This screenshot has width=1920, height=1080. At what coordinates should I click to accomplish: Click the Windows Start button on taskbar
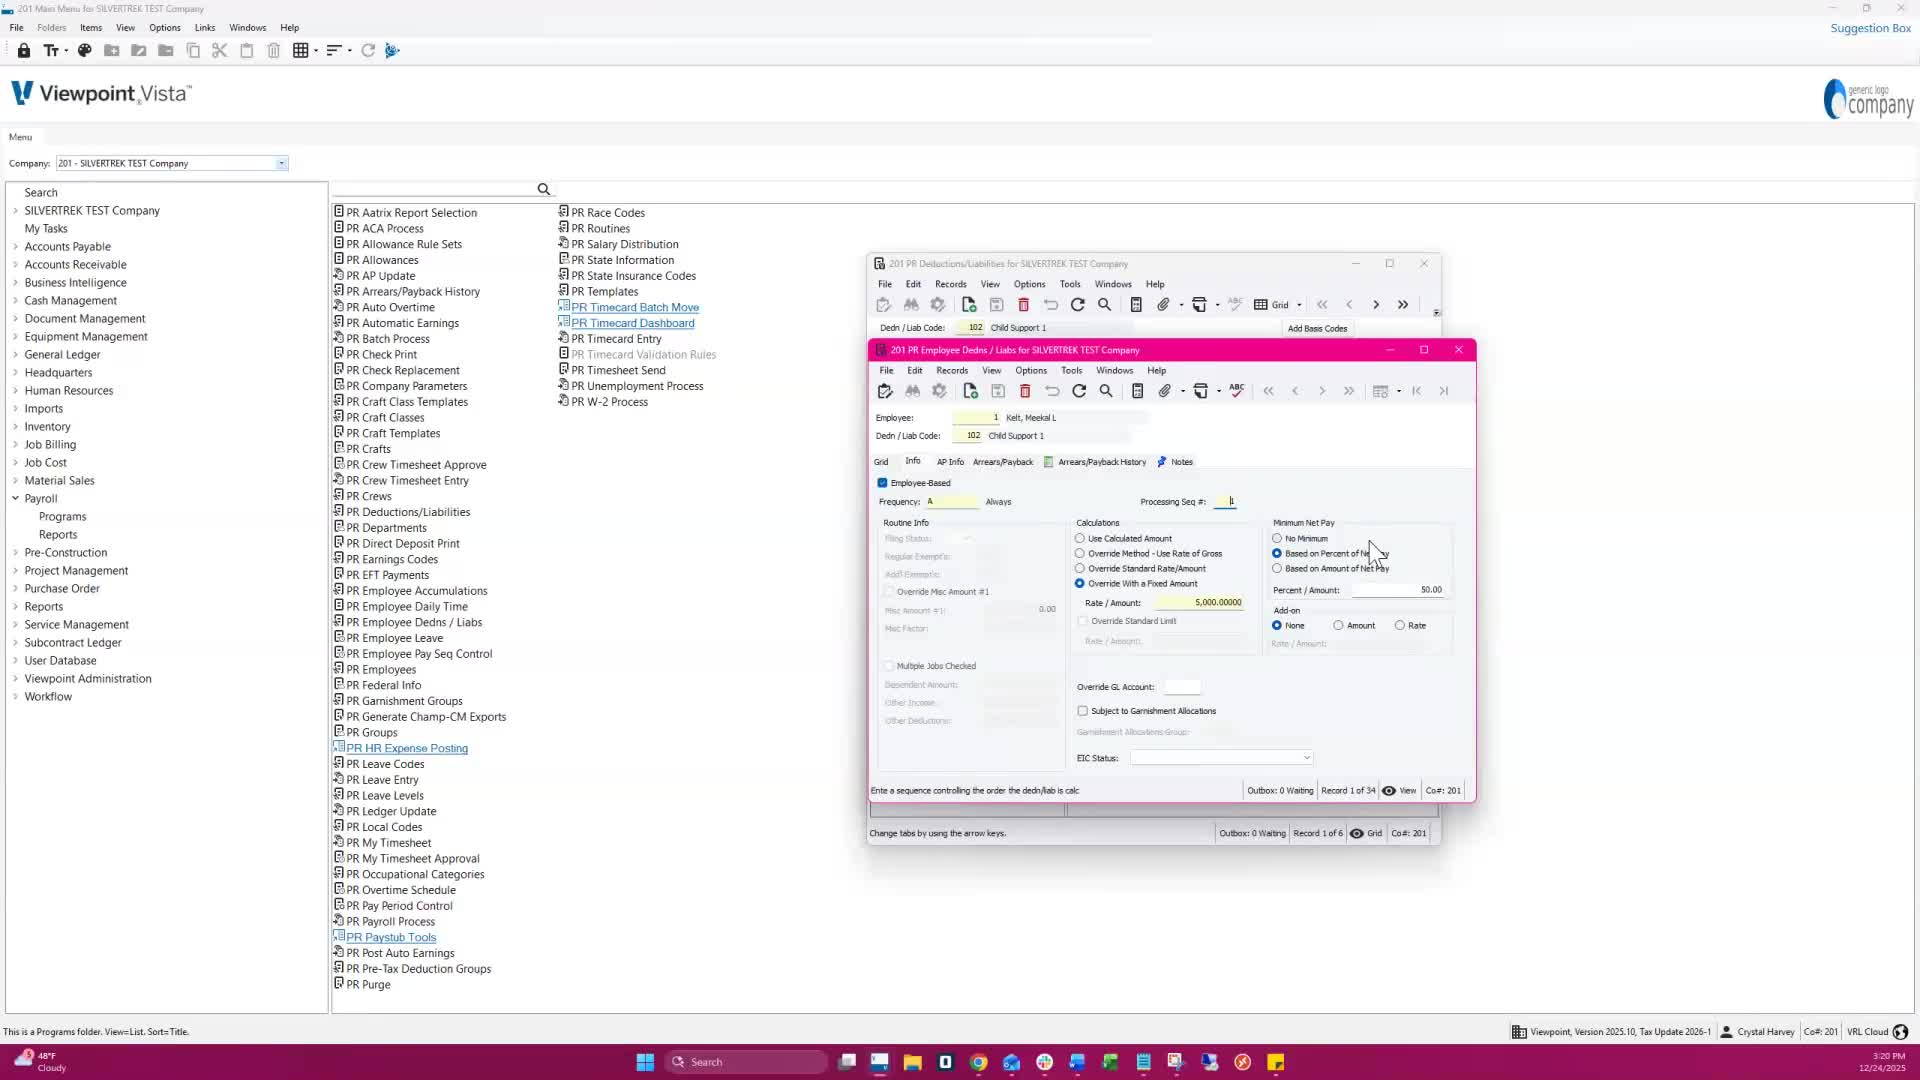click(645, 1062)
